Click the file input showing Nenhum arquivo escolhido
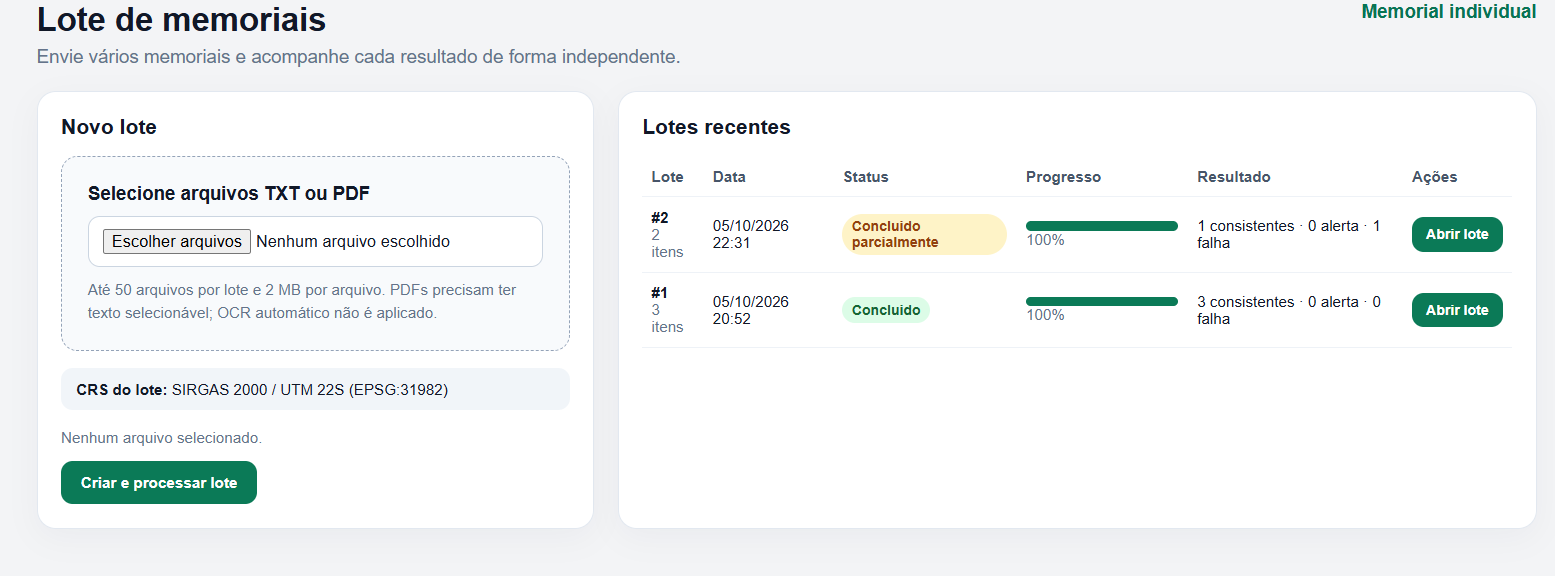Viewport: 1555px width, 576px height. 315,241
